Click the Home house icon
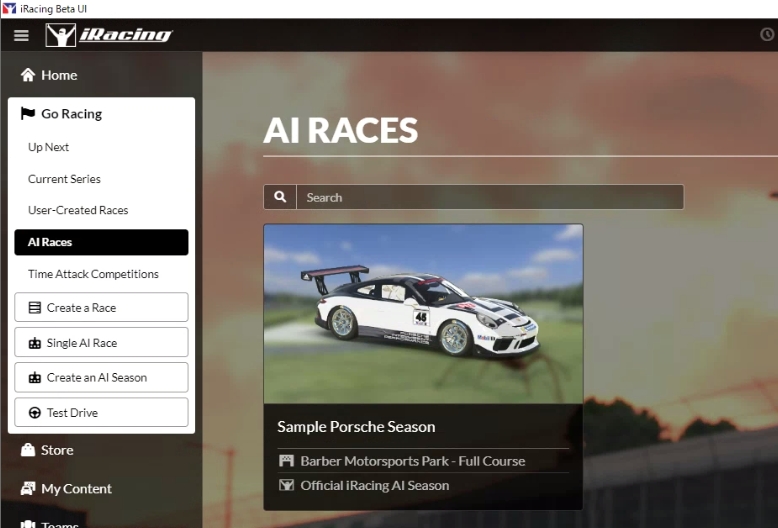 (x=28, y=75)
